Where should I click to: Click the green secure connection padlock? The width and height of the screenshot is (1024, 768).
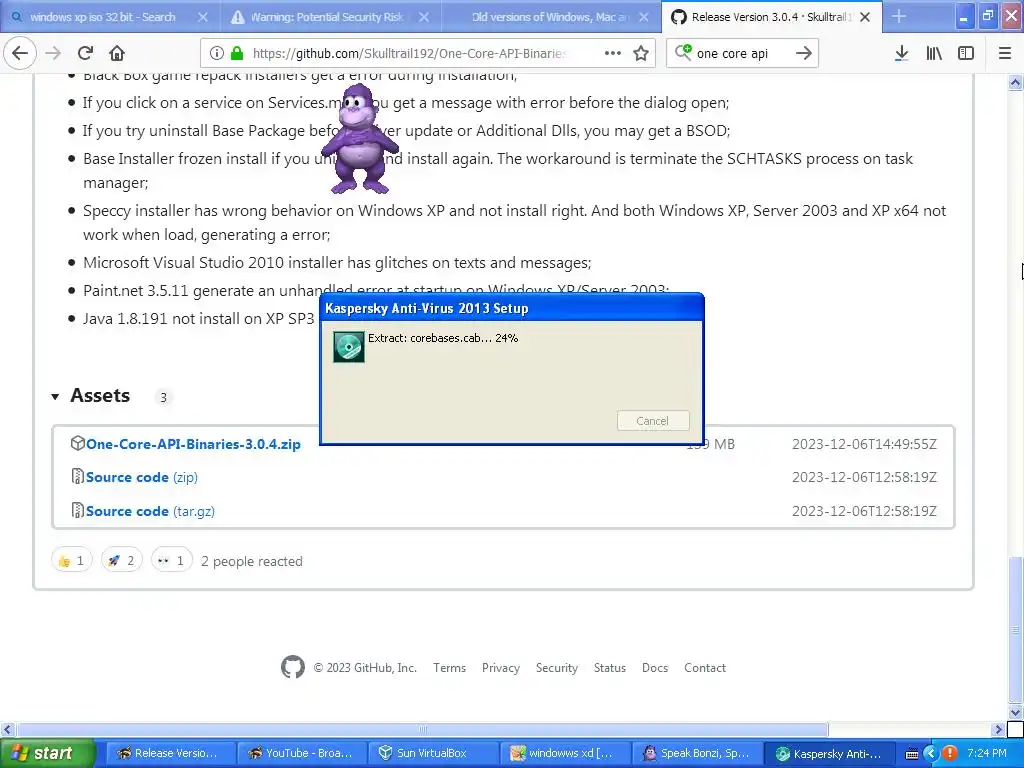[x=237, y=54]
